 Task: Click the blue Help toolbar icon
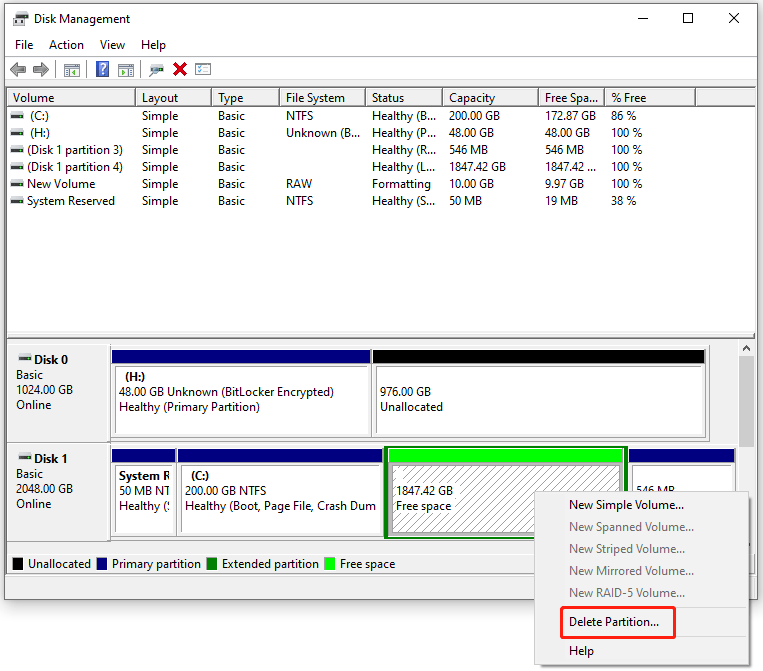pyautogui.click(x=102, y=69)
